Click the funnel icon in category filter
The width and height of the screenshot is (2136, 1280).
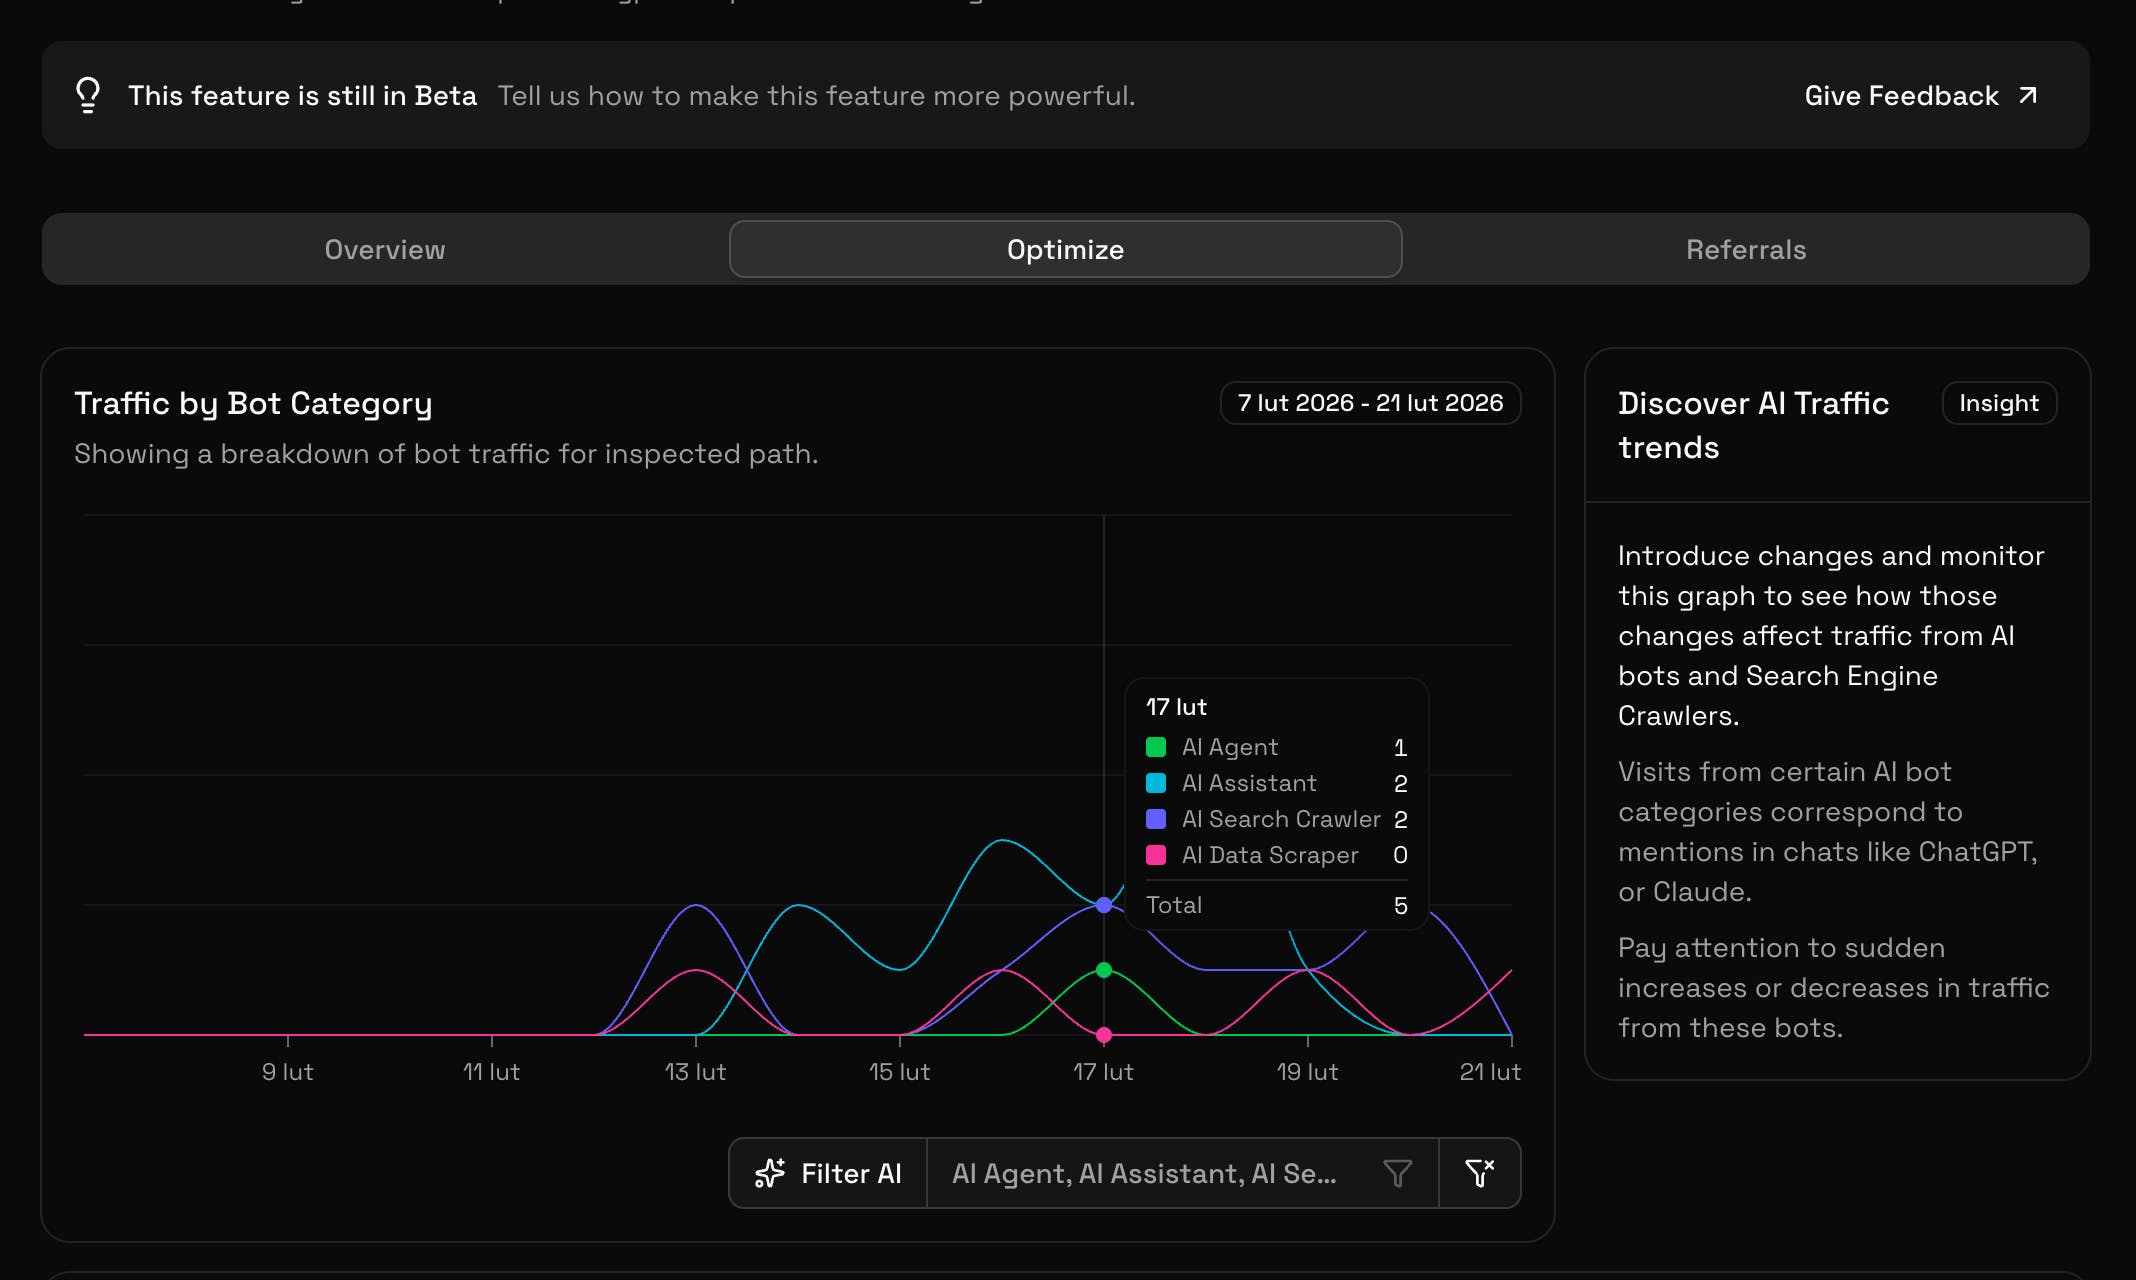pos(1397,1173)
